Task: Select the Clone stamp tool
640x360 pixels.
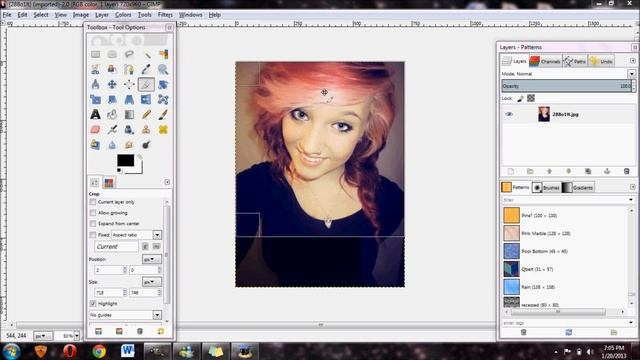Action: pyautogui.click(x=146, y=130)
